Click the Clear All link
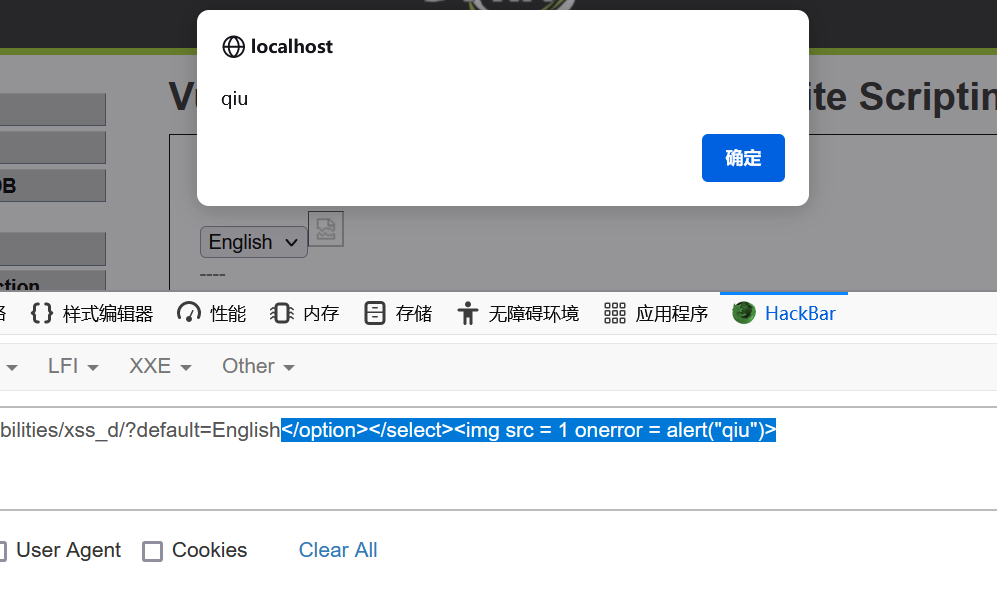Viewport: 997px width, 604px height. (x=337, y=550)
